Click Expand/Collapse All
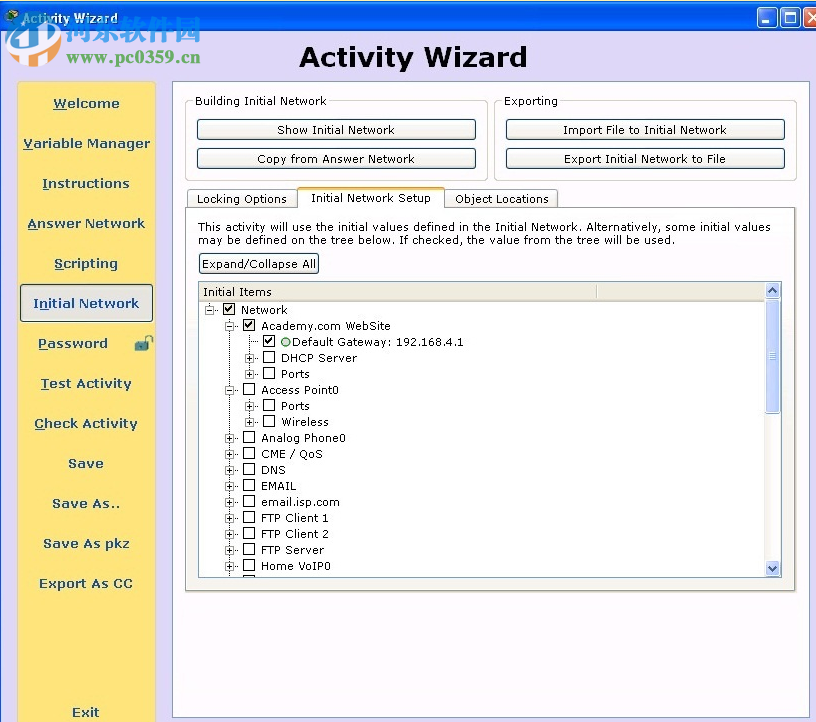 point(258,263)
